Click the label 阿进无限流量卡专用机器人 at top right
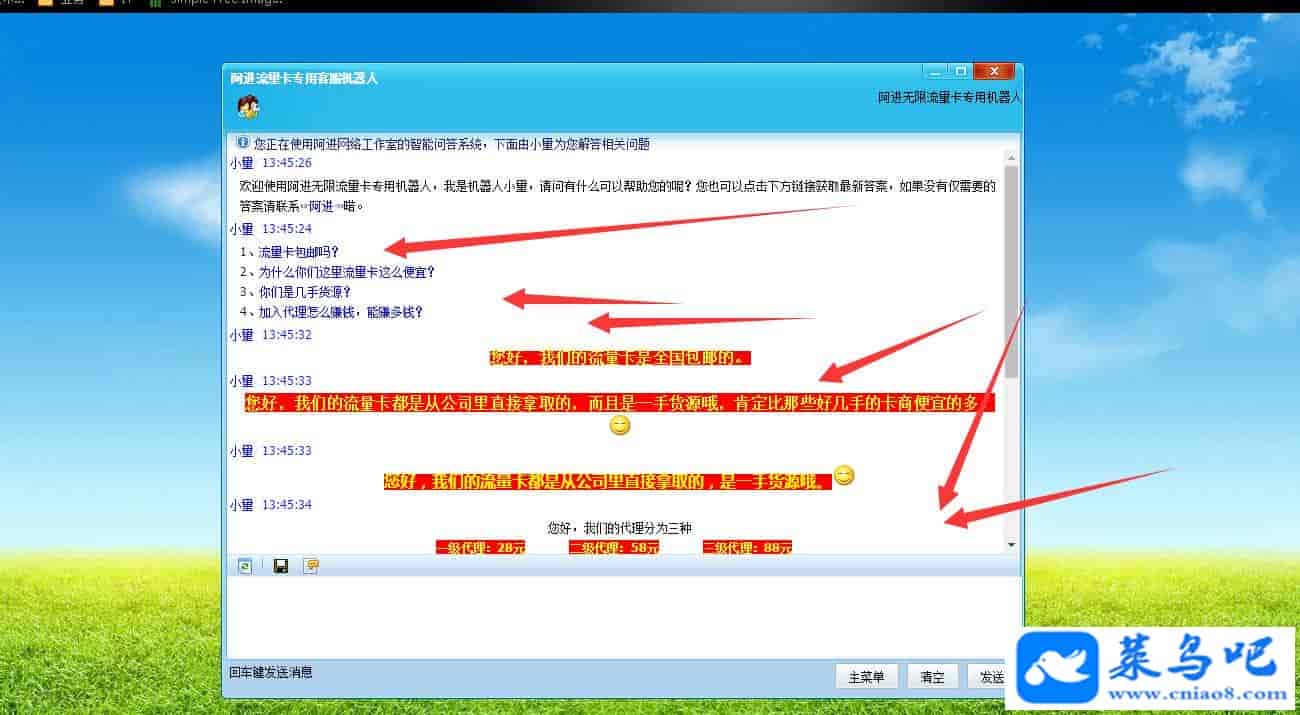 tap(950, 97)
